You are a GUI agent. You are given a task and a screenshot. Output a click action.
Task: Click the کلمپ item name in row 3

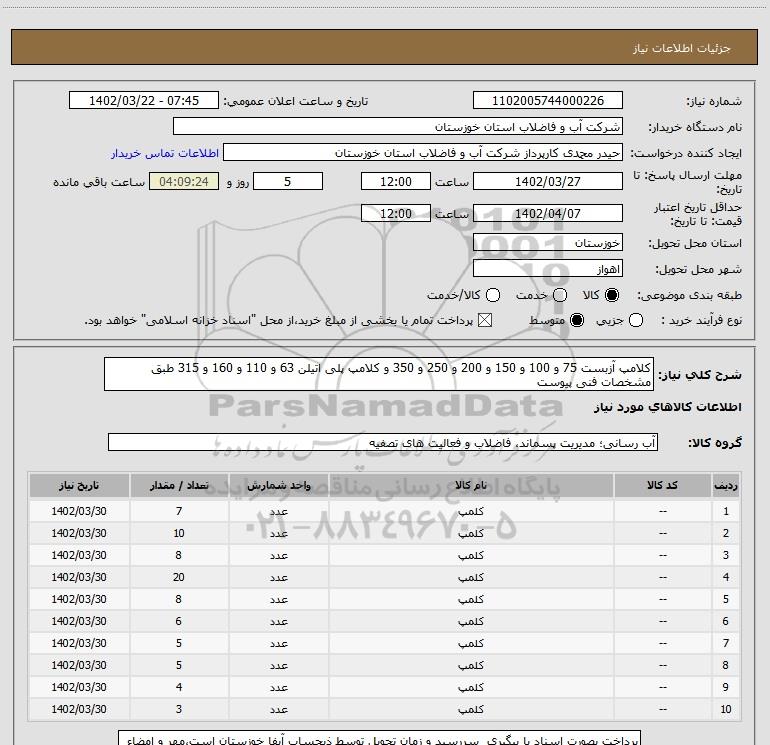click(x=471, y=555)
